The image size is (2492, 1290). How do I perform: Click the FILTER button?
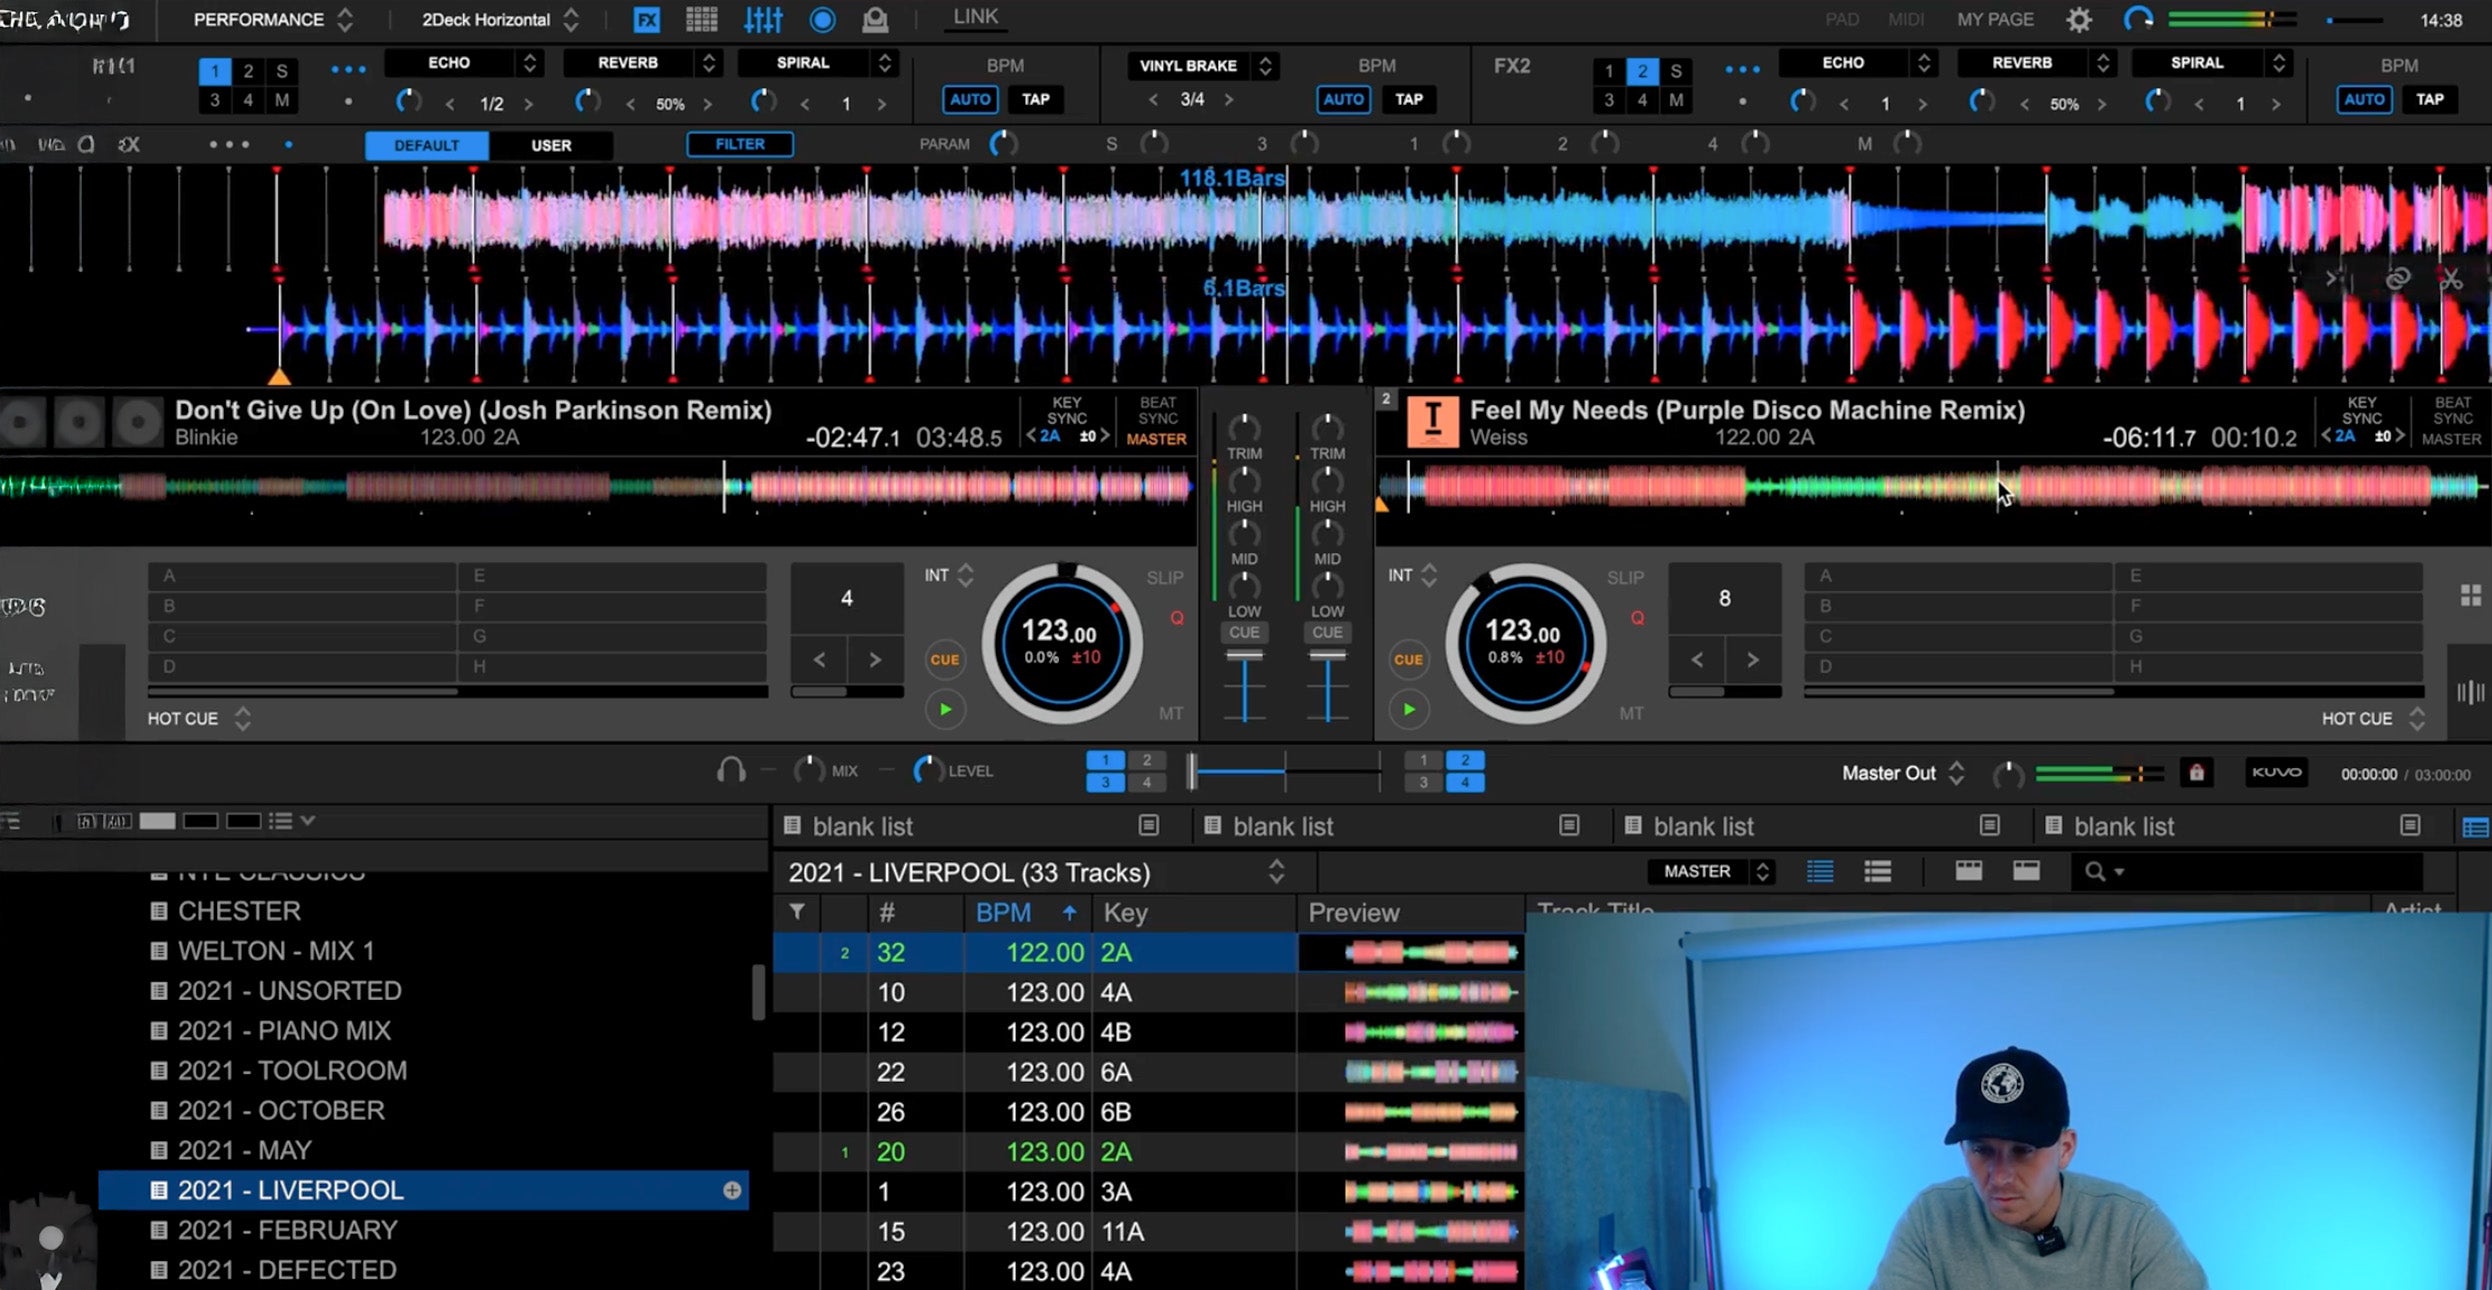coord(739,144)
